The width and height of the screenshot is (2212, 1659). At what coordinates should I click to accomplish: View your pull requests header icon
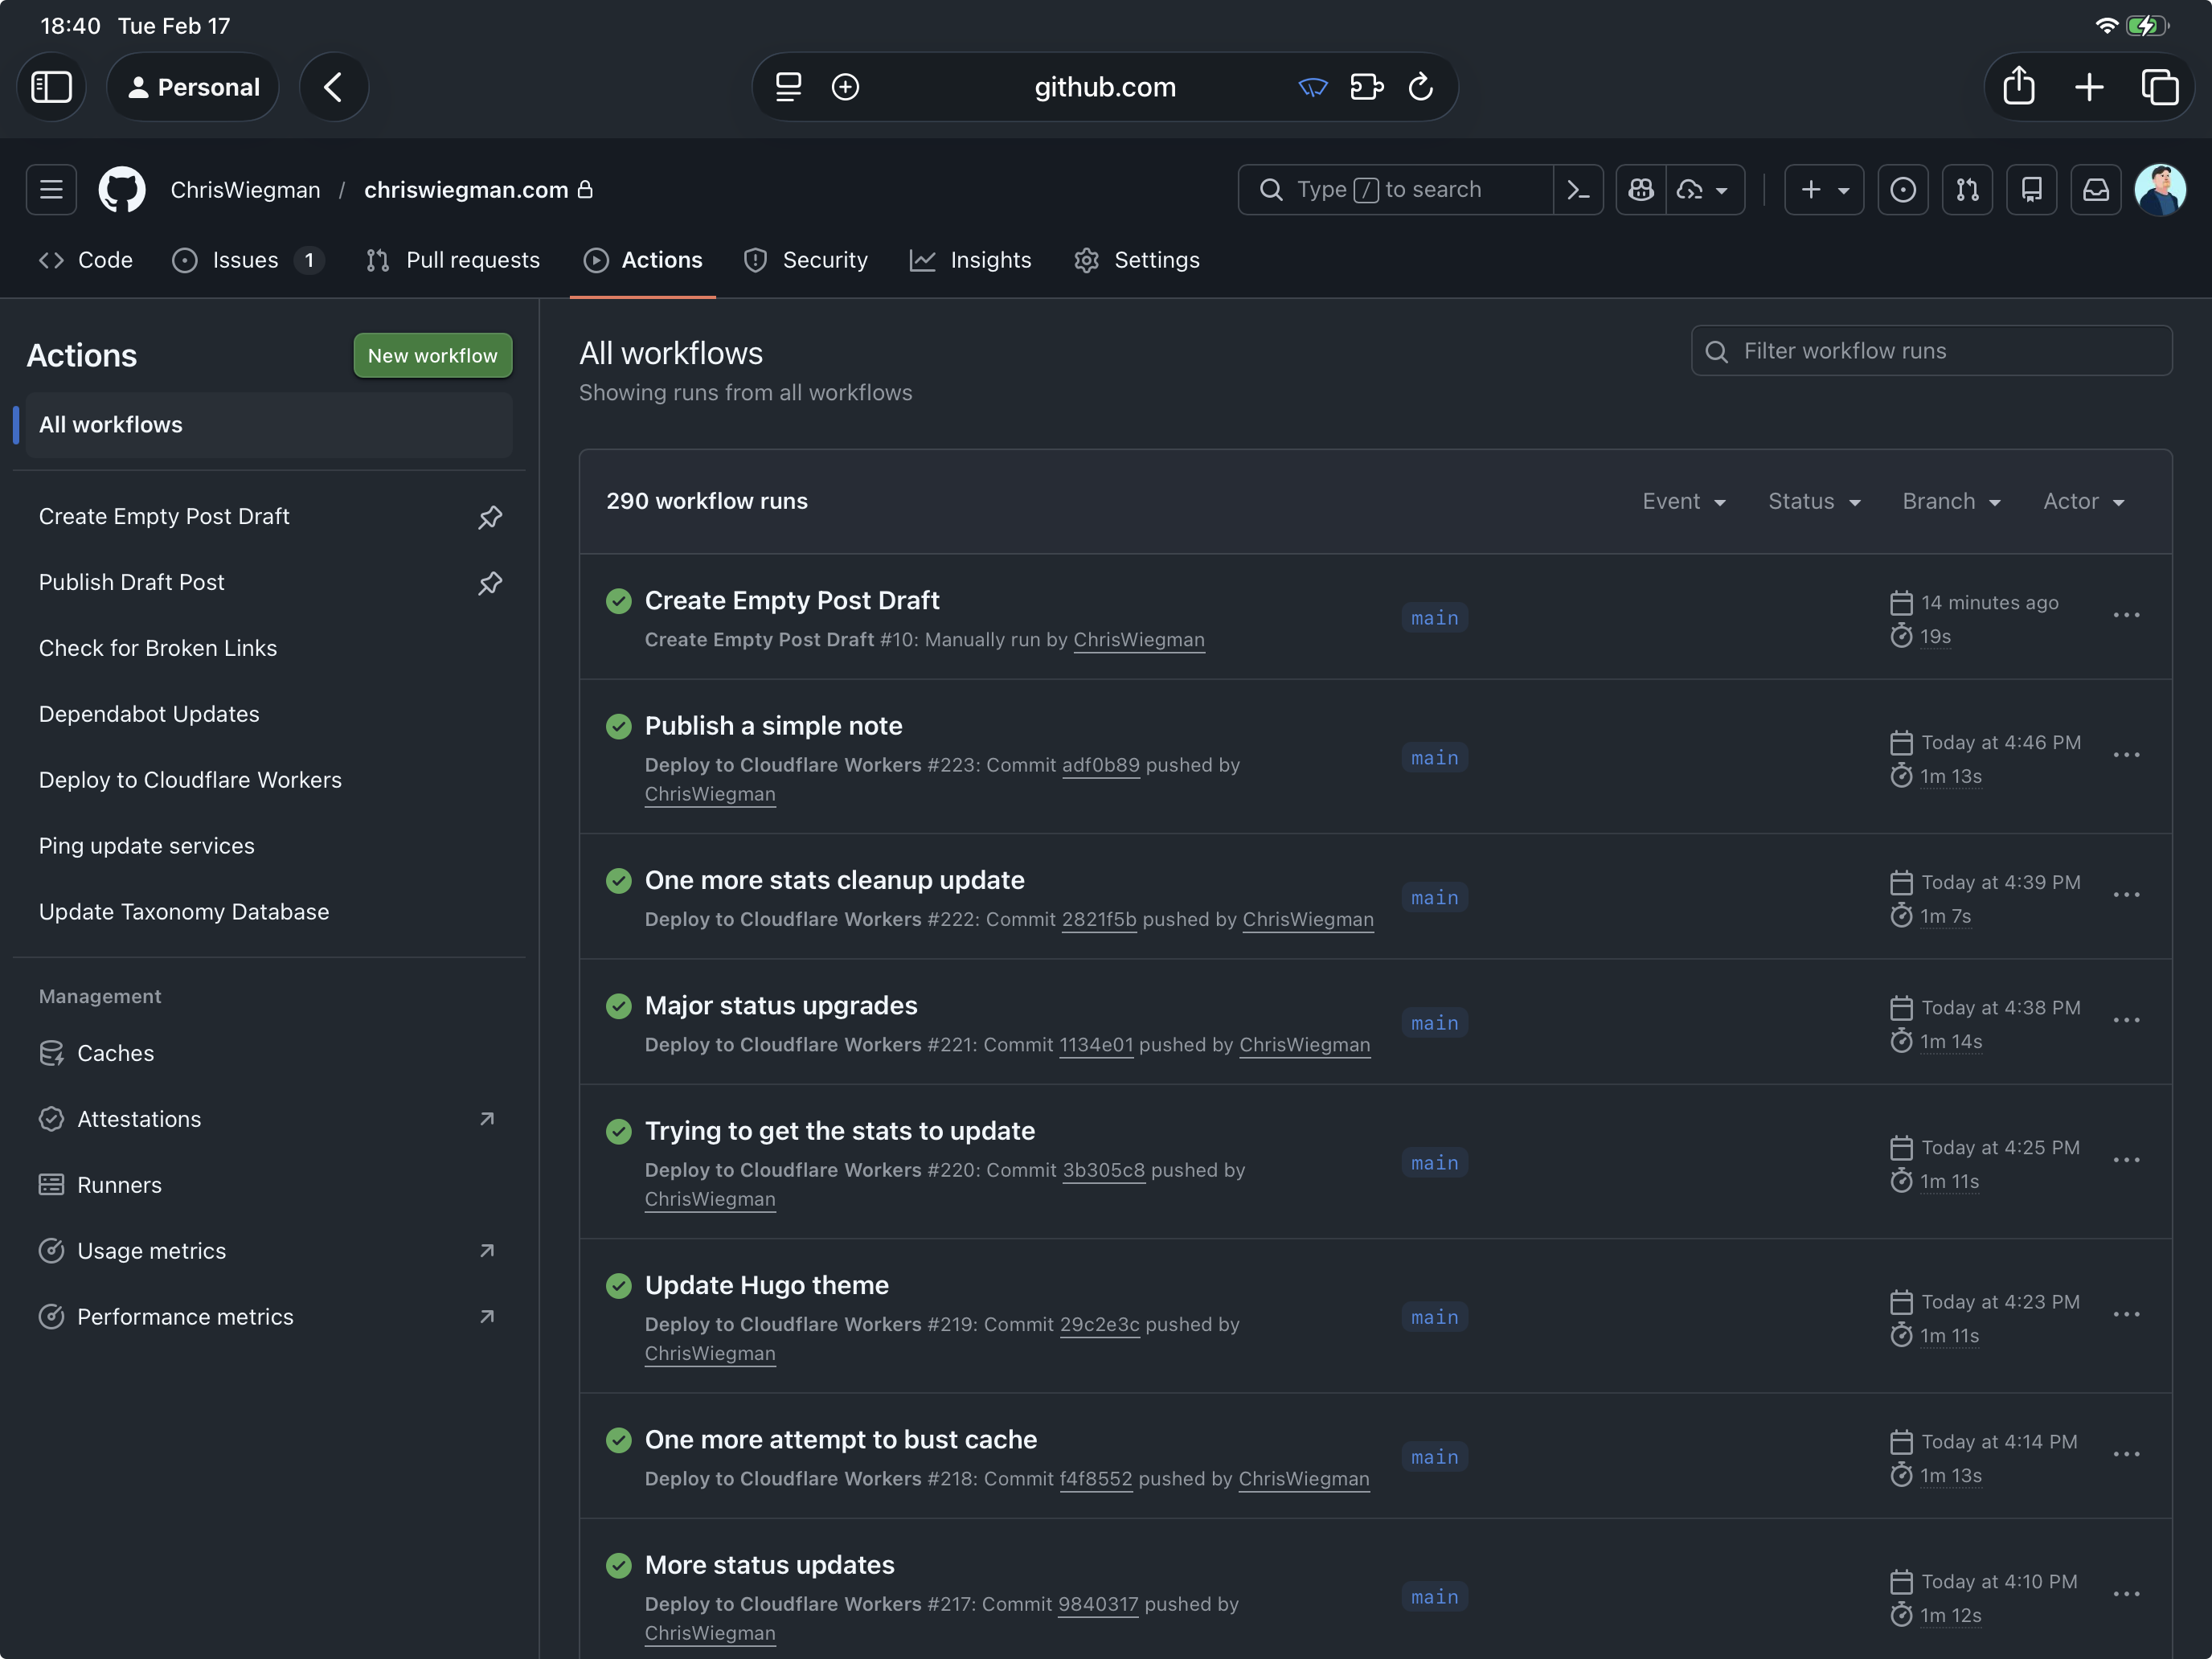[x=1967, y=189]
